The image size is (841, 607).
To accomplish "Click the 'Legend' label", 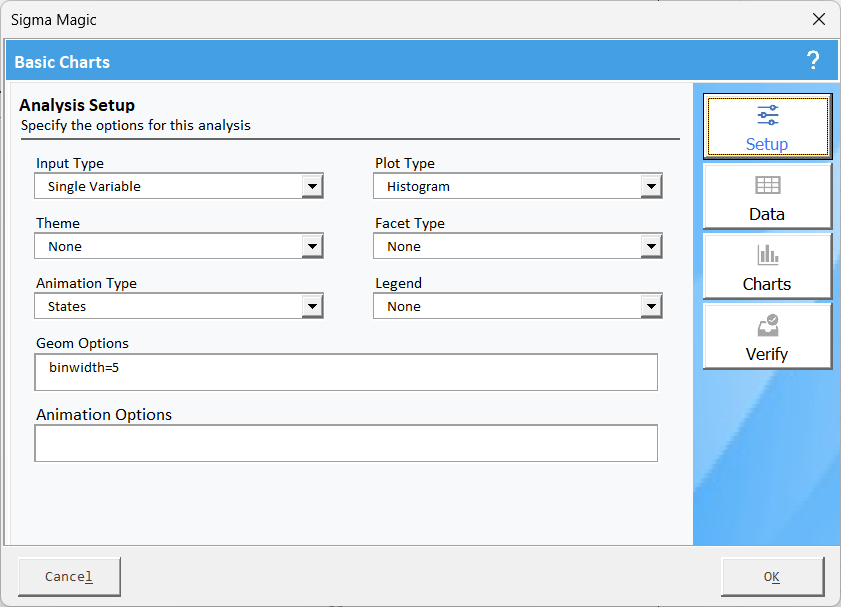I will 399,284.
